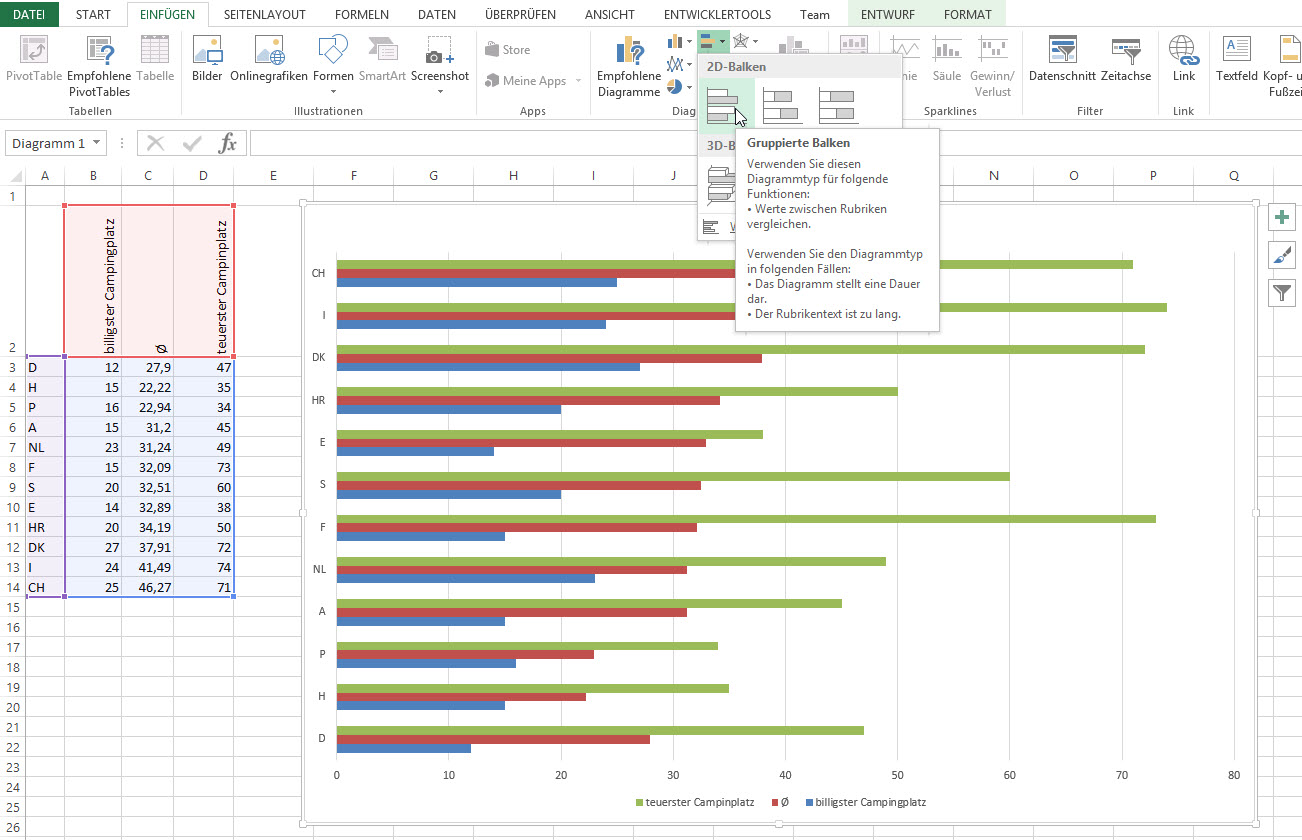Open Chart Filters funnel button
The height and width of the screenshot is (840, 1302).
click(1281, 292)
